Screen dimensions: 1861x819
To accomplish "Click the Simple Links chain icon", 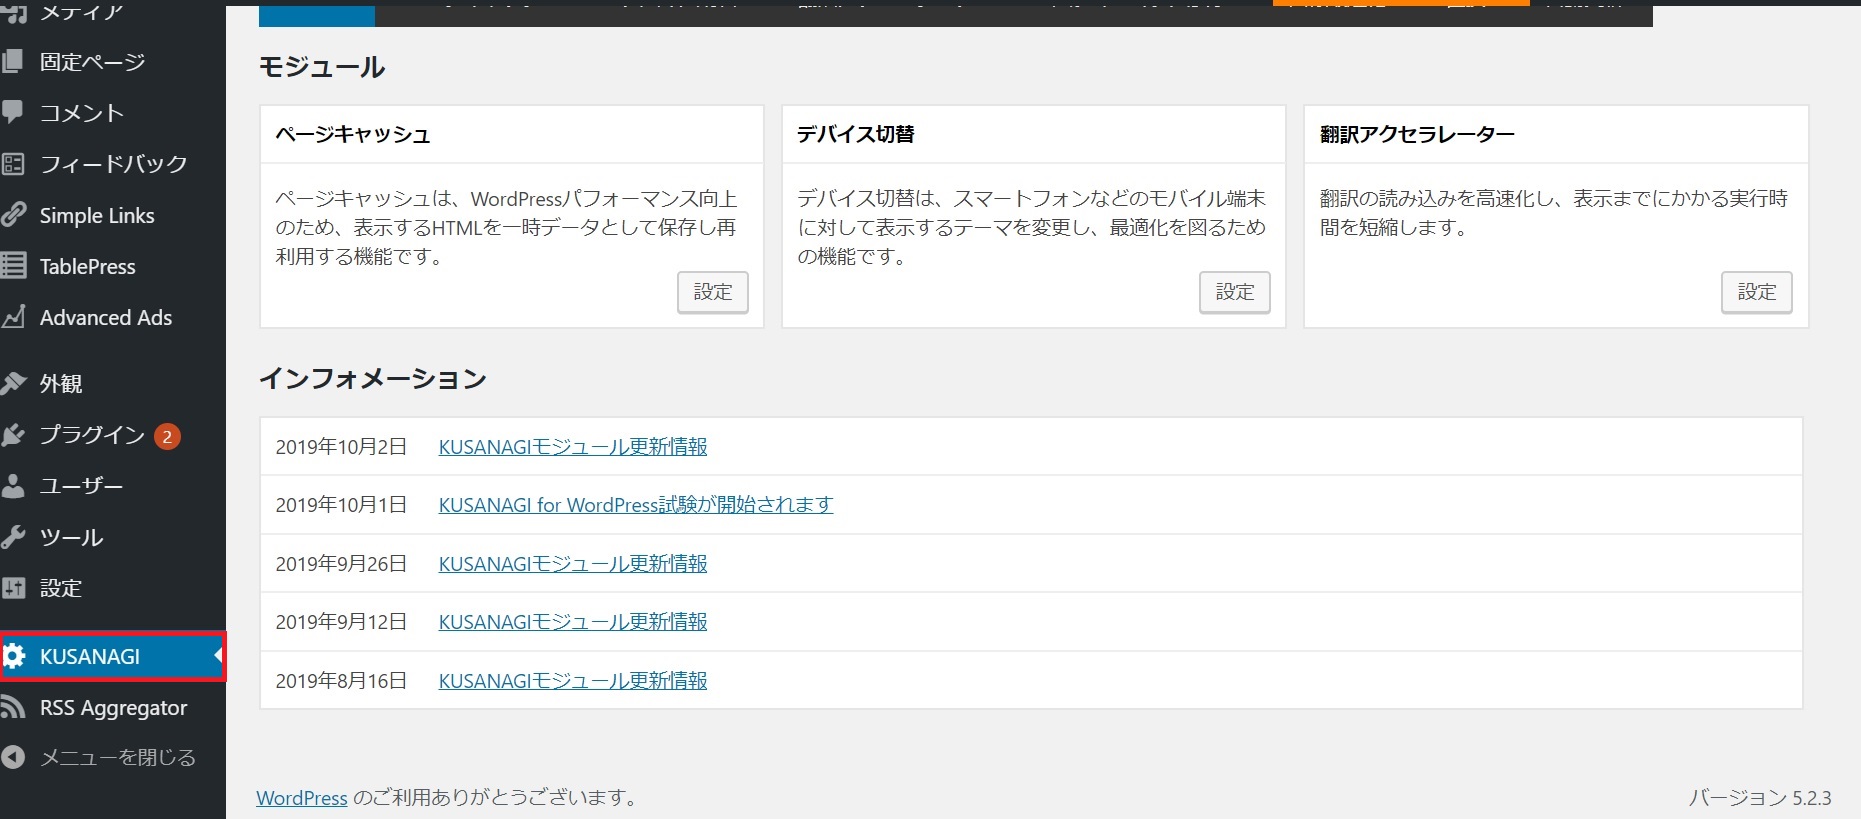I will [x=13, y=215].
